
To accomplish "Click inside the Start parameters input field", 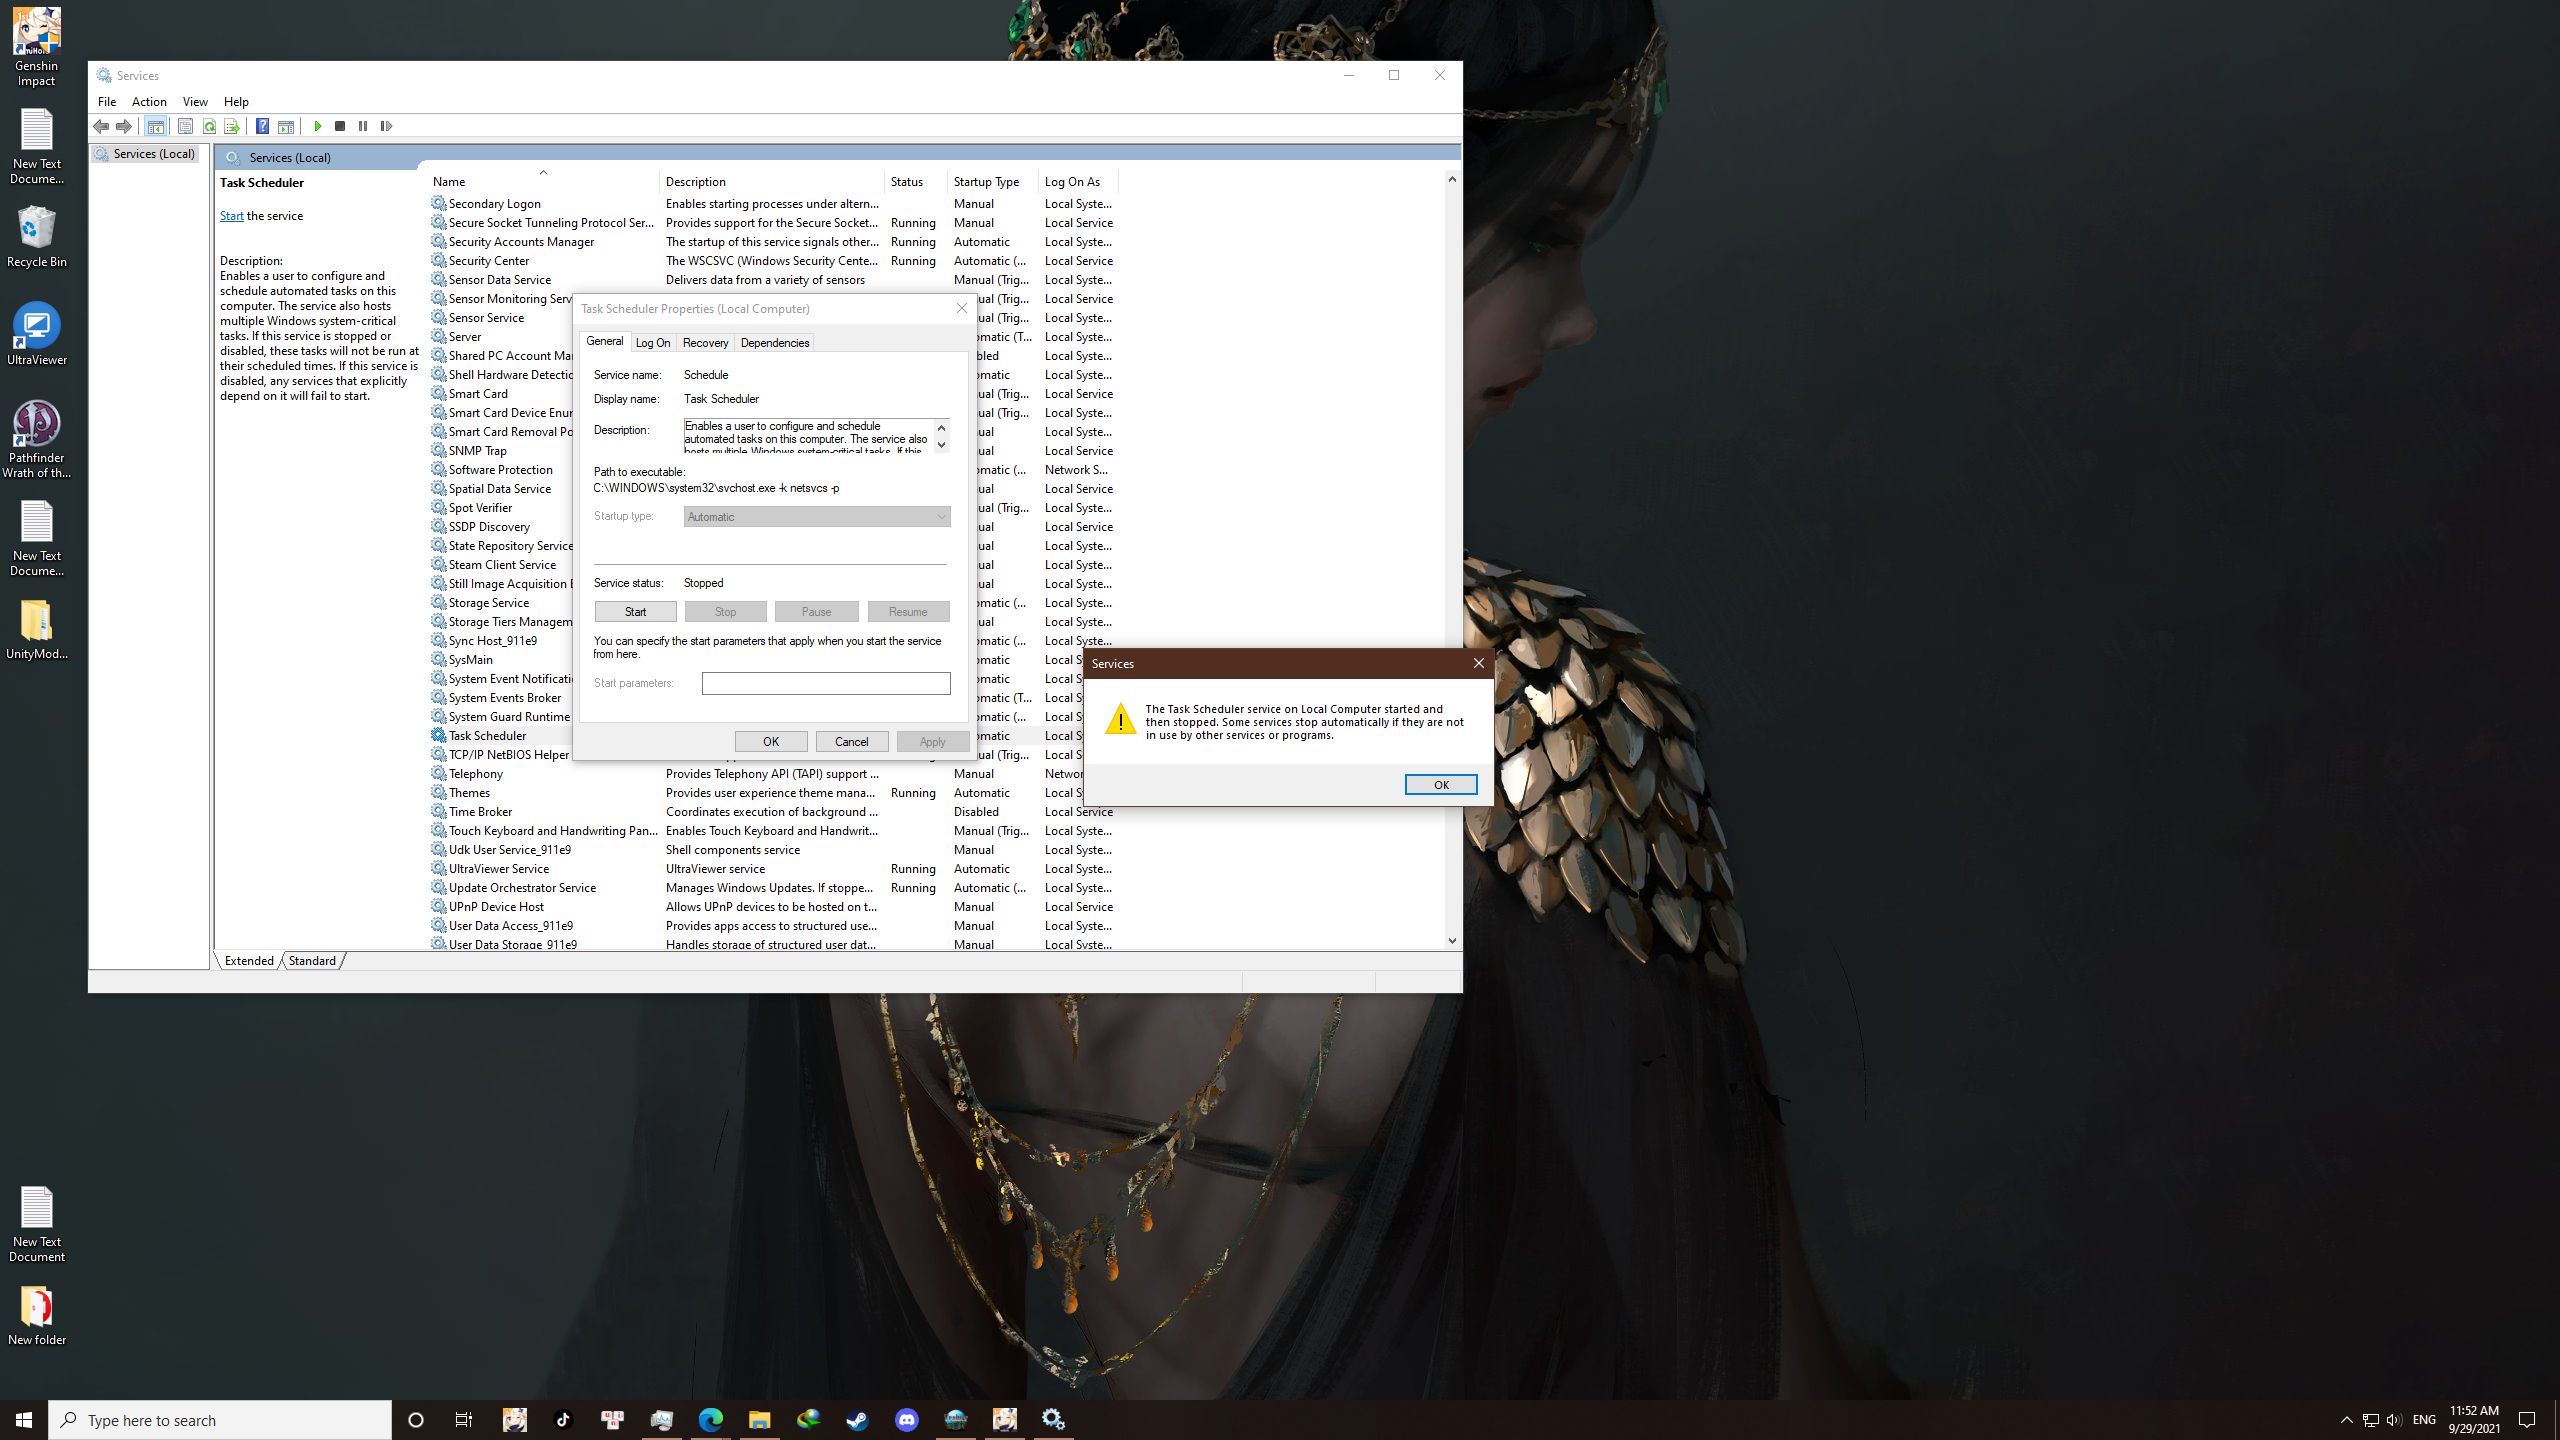I will coord(826,683).
